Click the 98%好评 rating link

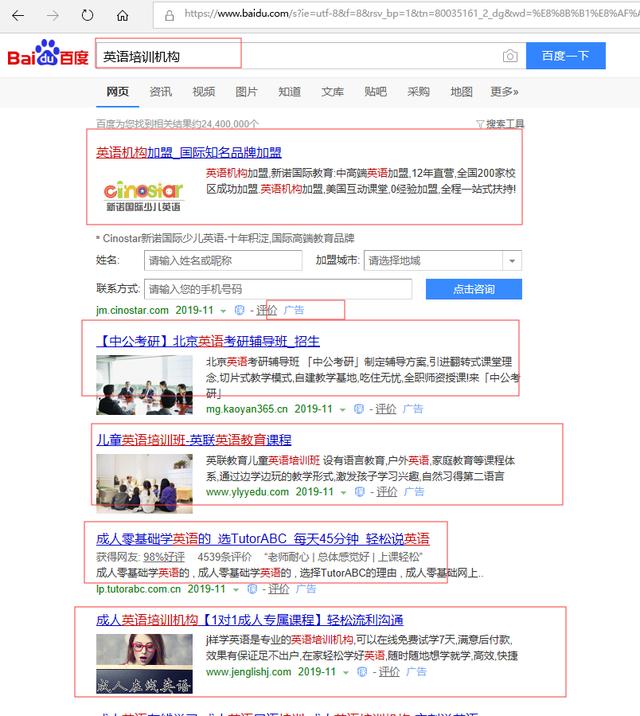click(x=164, y=557)
